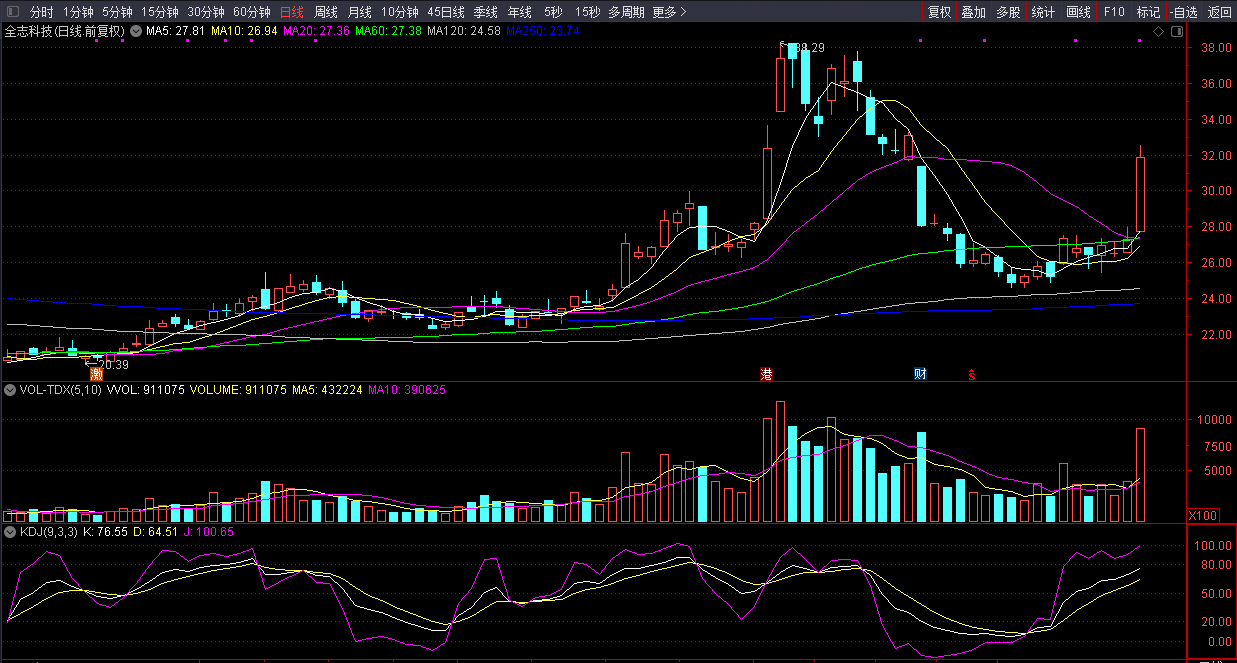1237x663 pixels.
Task: Click the 叠加 overlay button
Action: tap(973, 13)
